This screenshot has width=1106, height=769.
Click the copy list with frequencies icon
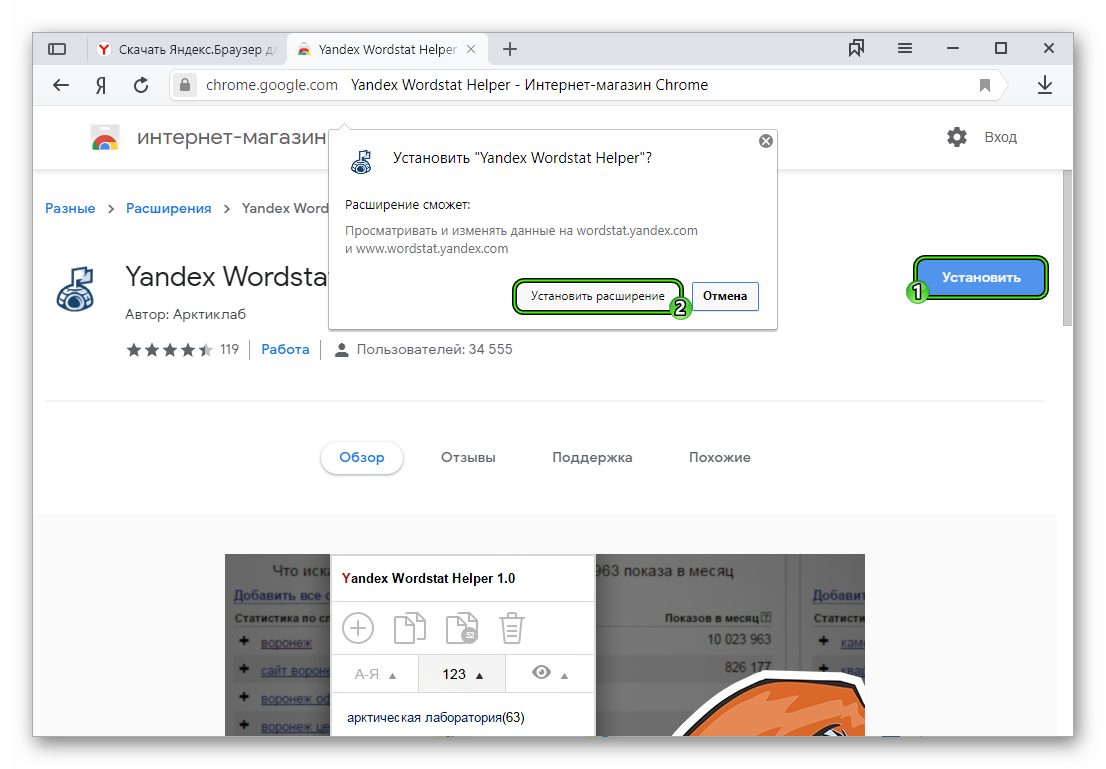coord(460,627)
